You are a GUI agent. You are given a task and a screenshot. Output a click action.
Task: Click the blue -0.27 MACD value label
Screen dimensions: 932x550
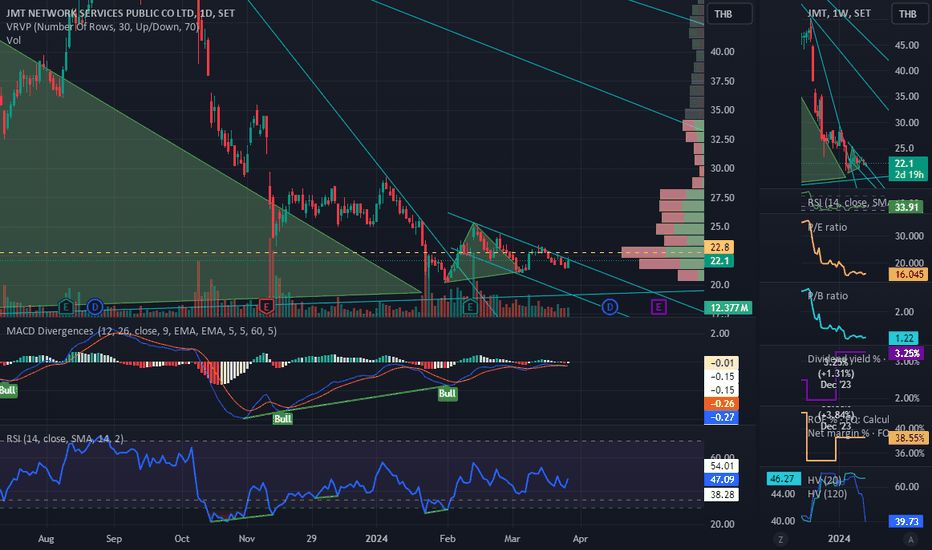(722, 417)
